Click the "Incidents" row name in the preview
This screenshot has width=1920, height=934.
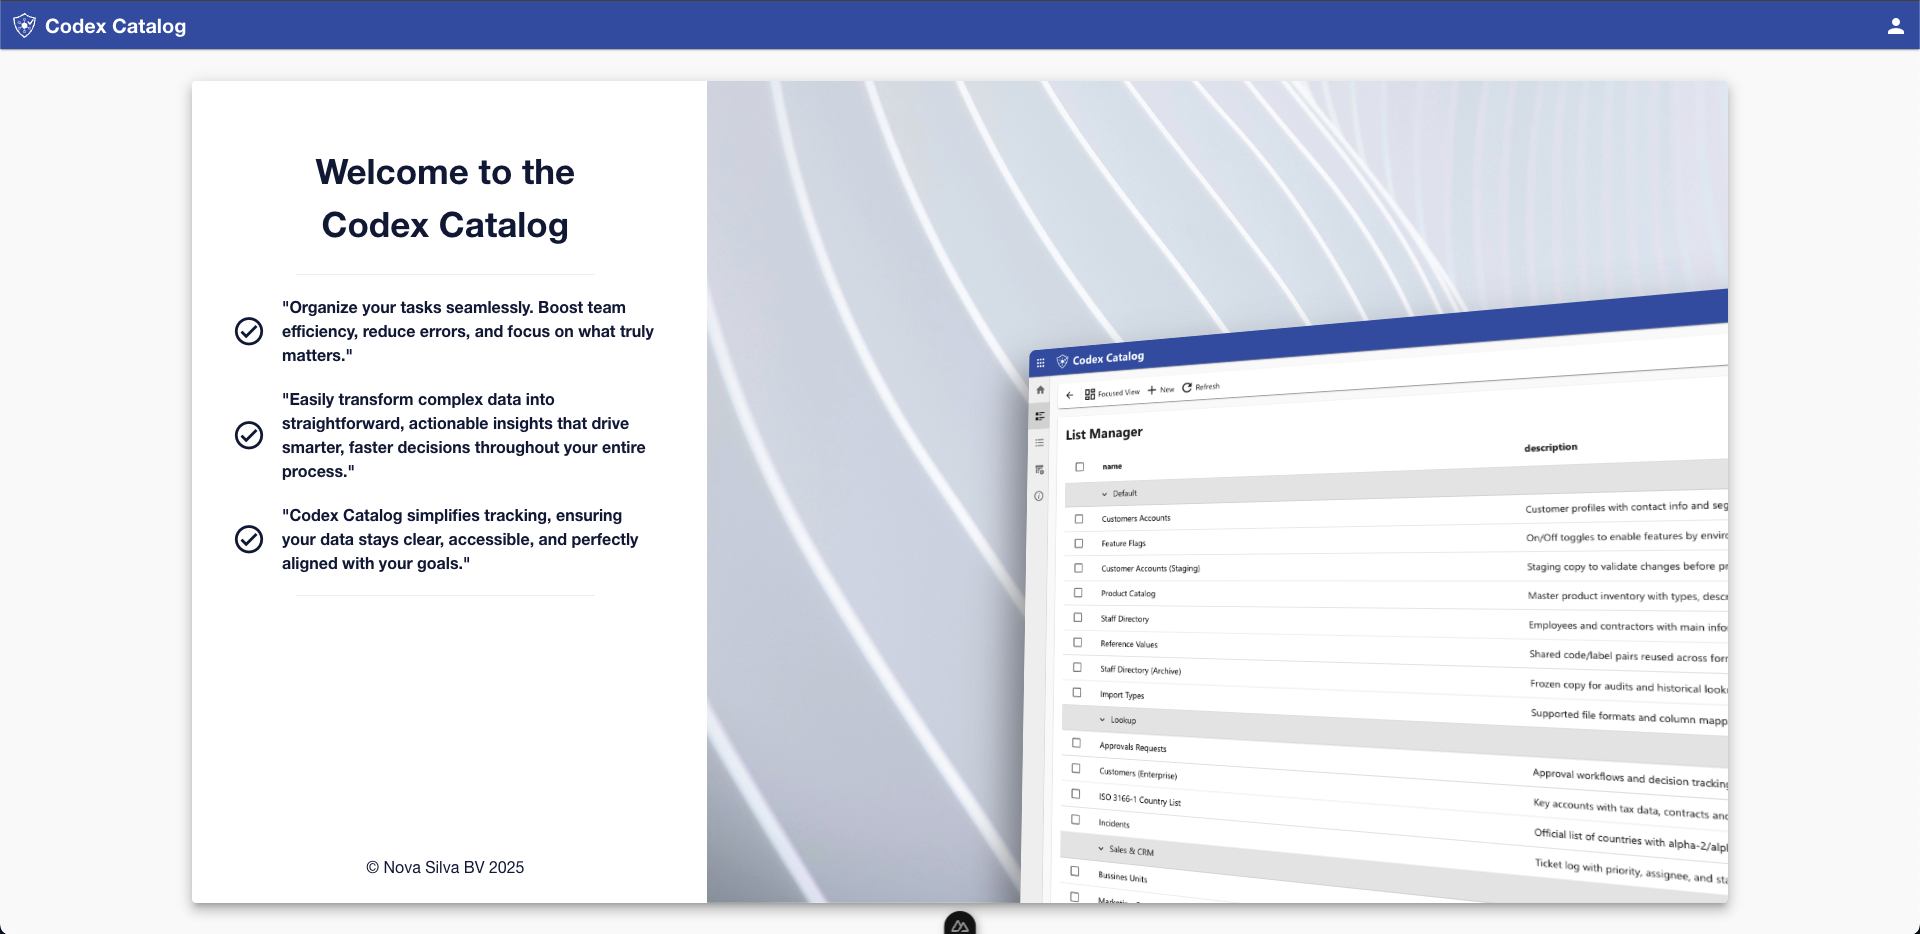tap(1114, 824)
